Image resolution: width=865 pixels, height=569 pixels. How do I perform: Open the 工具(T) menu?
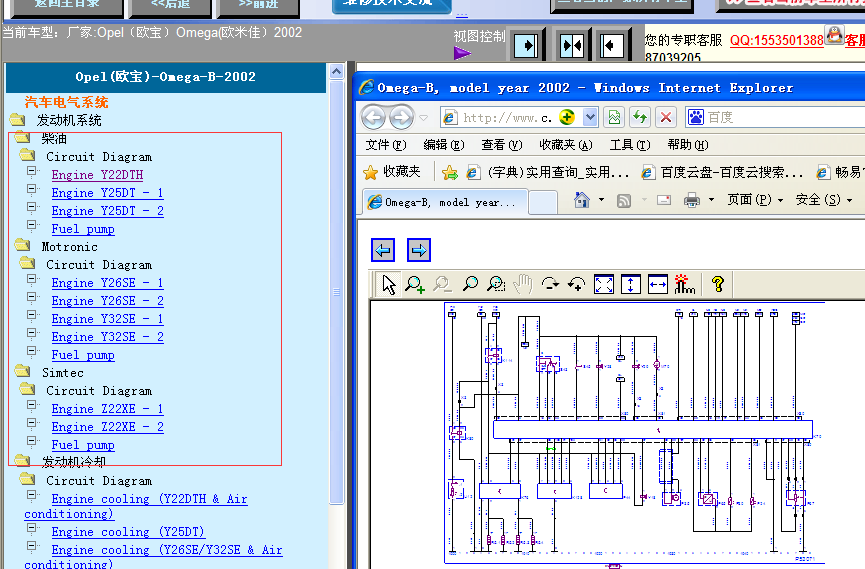point(629,145)
